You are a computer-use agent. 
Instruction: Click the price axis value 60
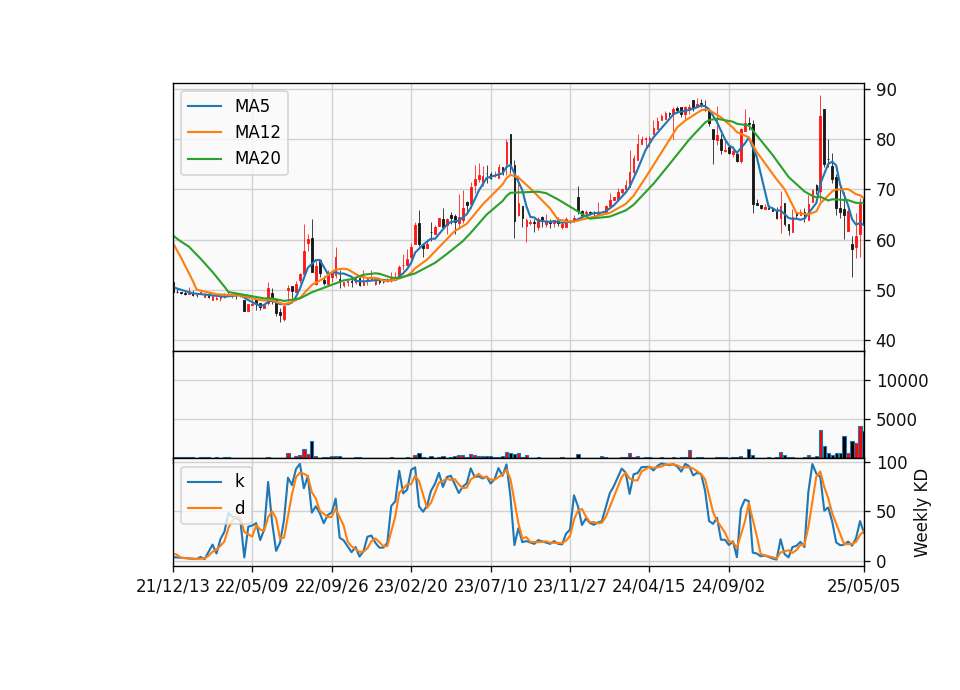point(887,241)
